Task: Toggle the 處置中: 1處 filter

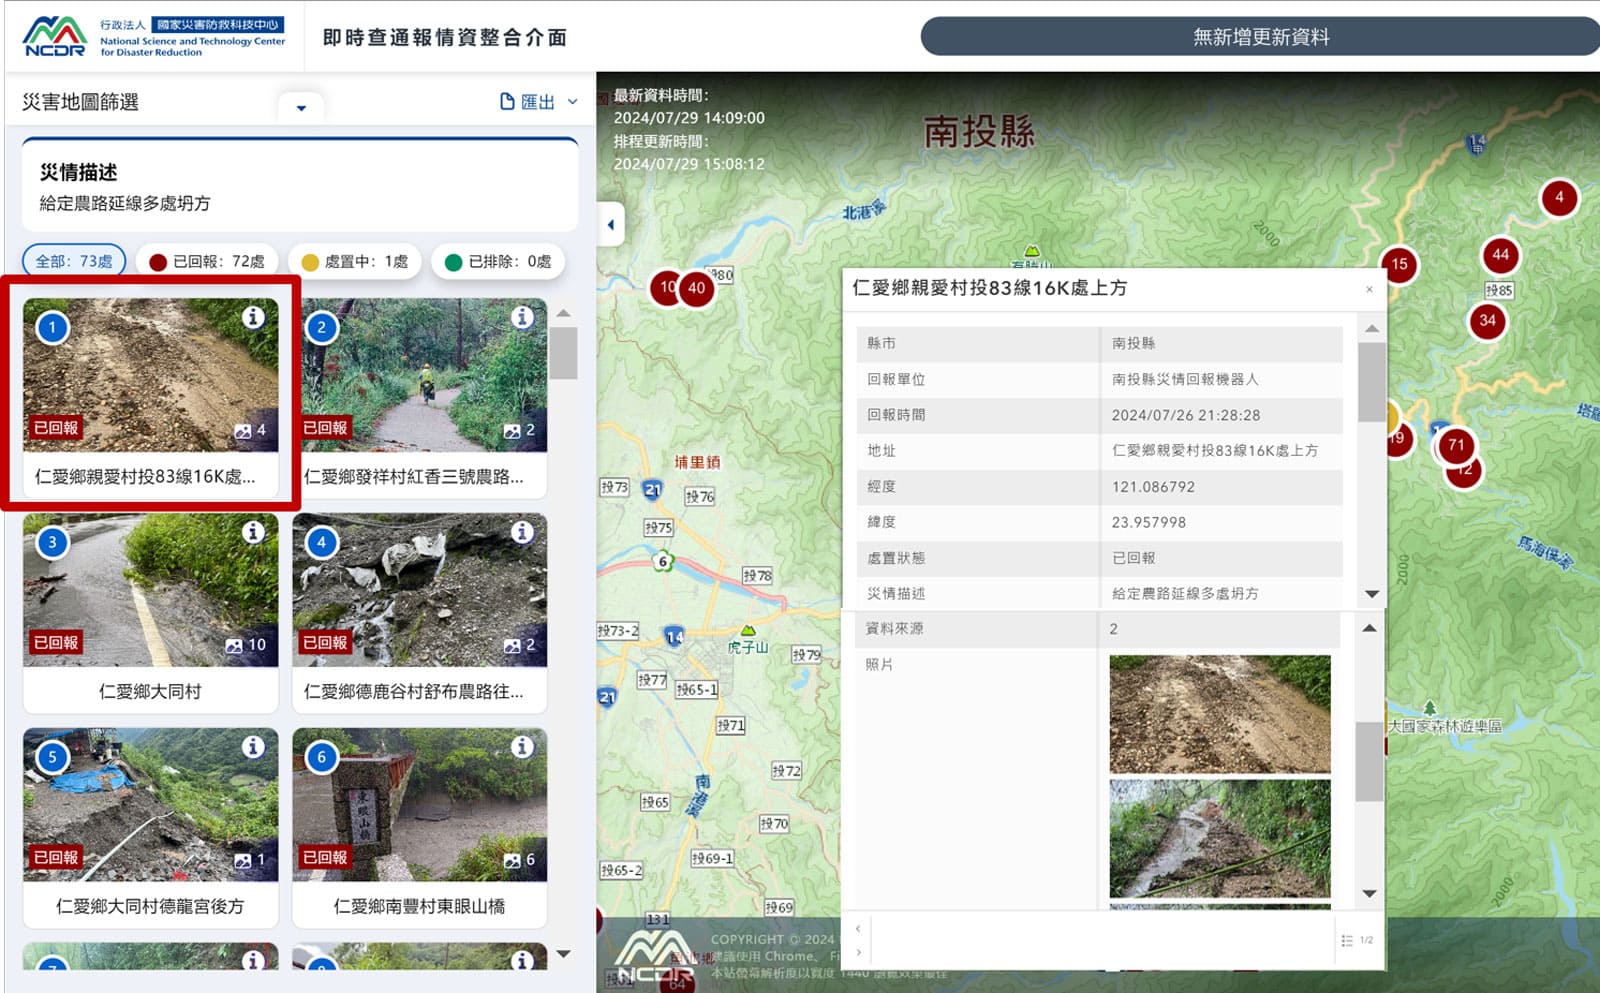Action: tap(355, 262)
